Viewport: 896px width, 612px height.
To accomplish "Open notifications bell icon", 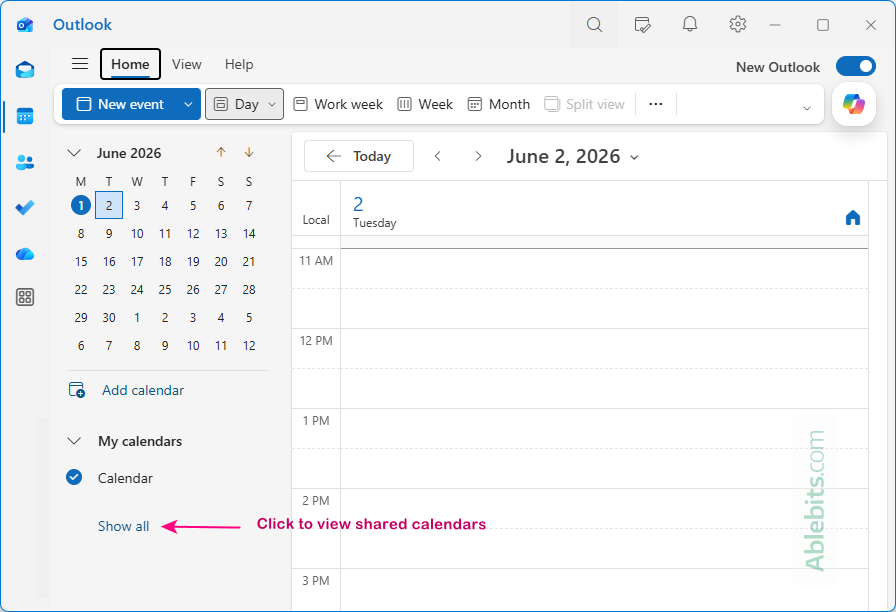I will [690, 25].
